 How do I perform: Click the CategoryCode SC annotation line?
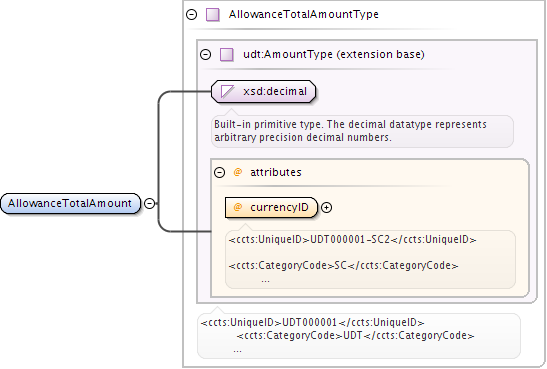tap(343, 265)
